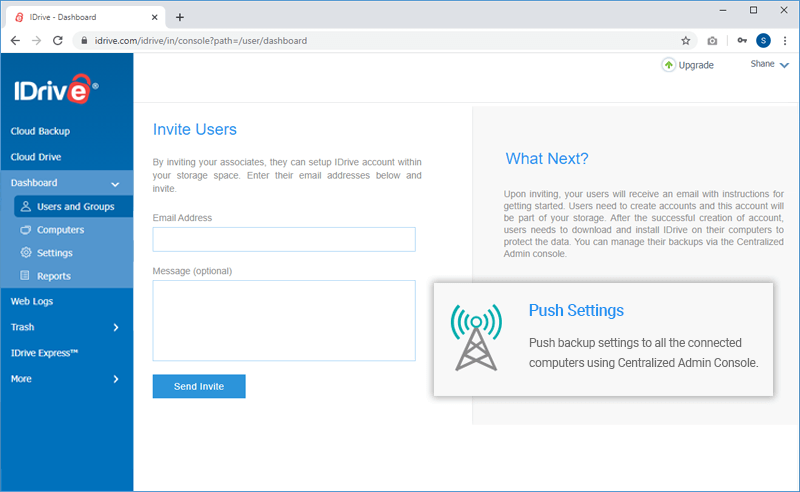Click the Push Settings heading

point(576,310)
